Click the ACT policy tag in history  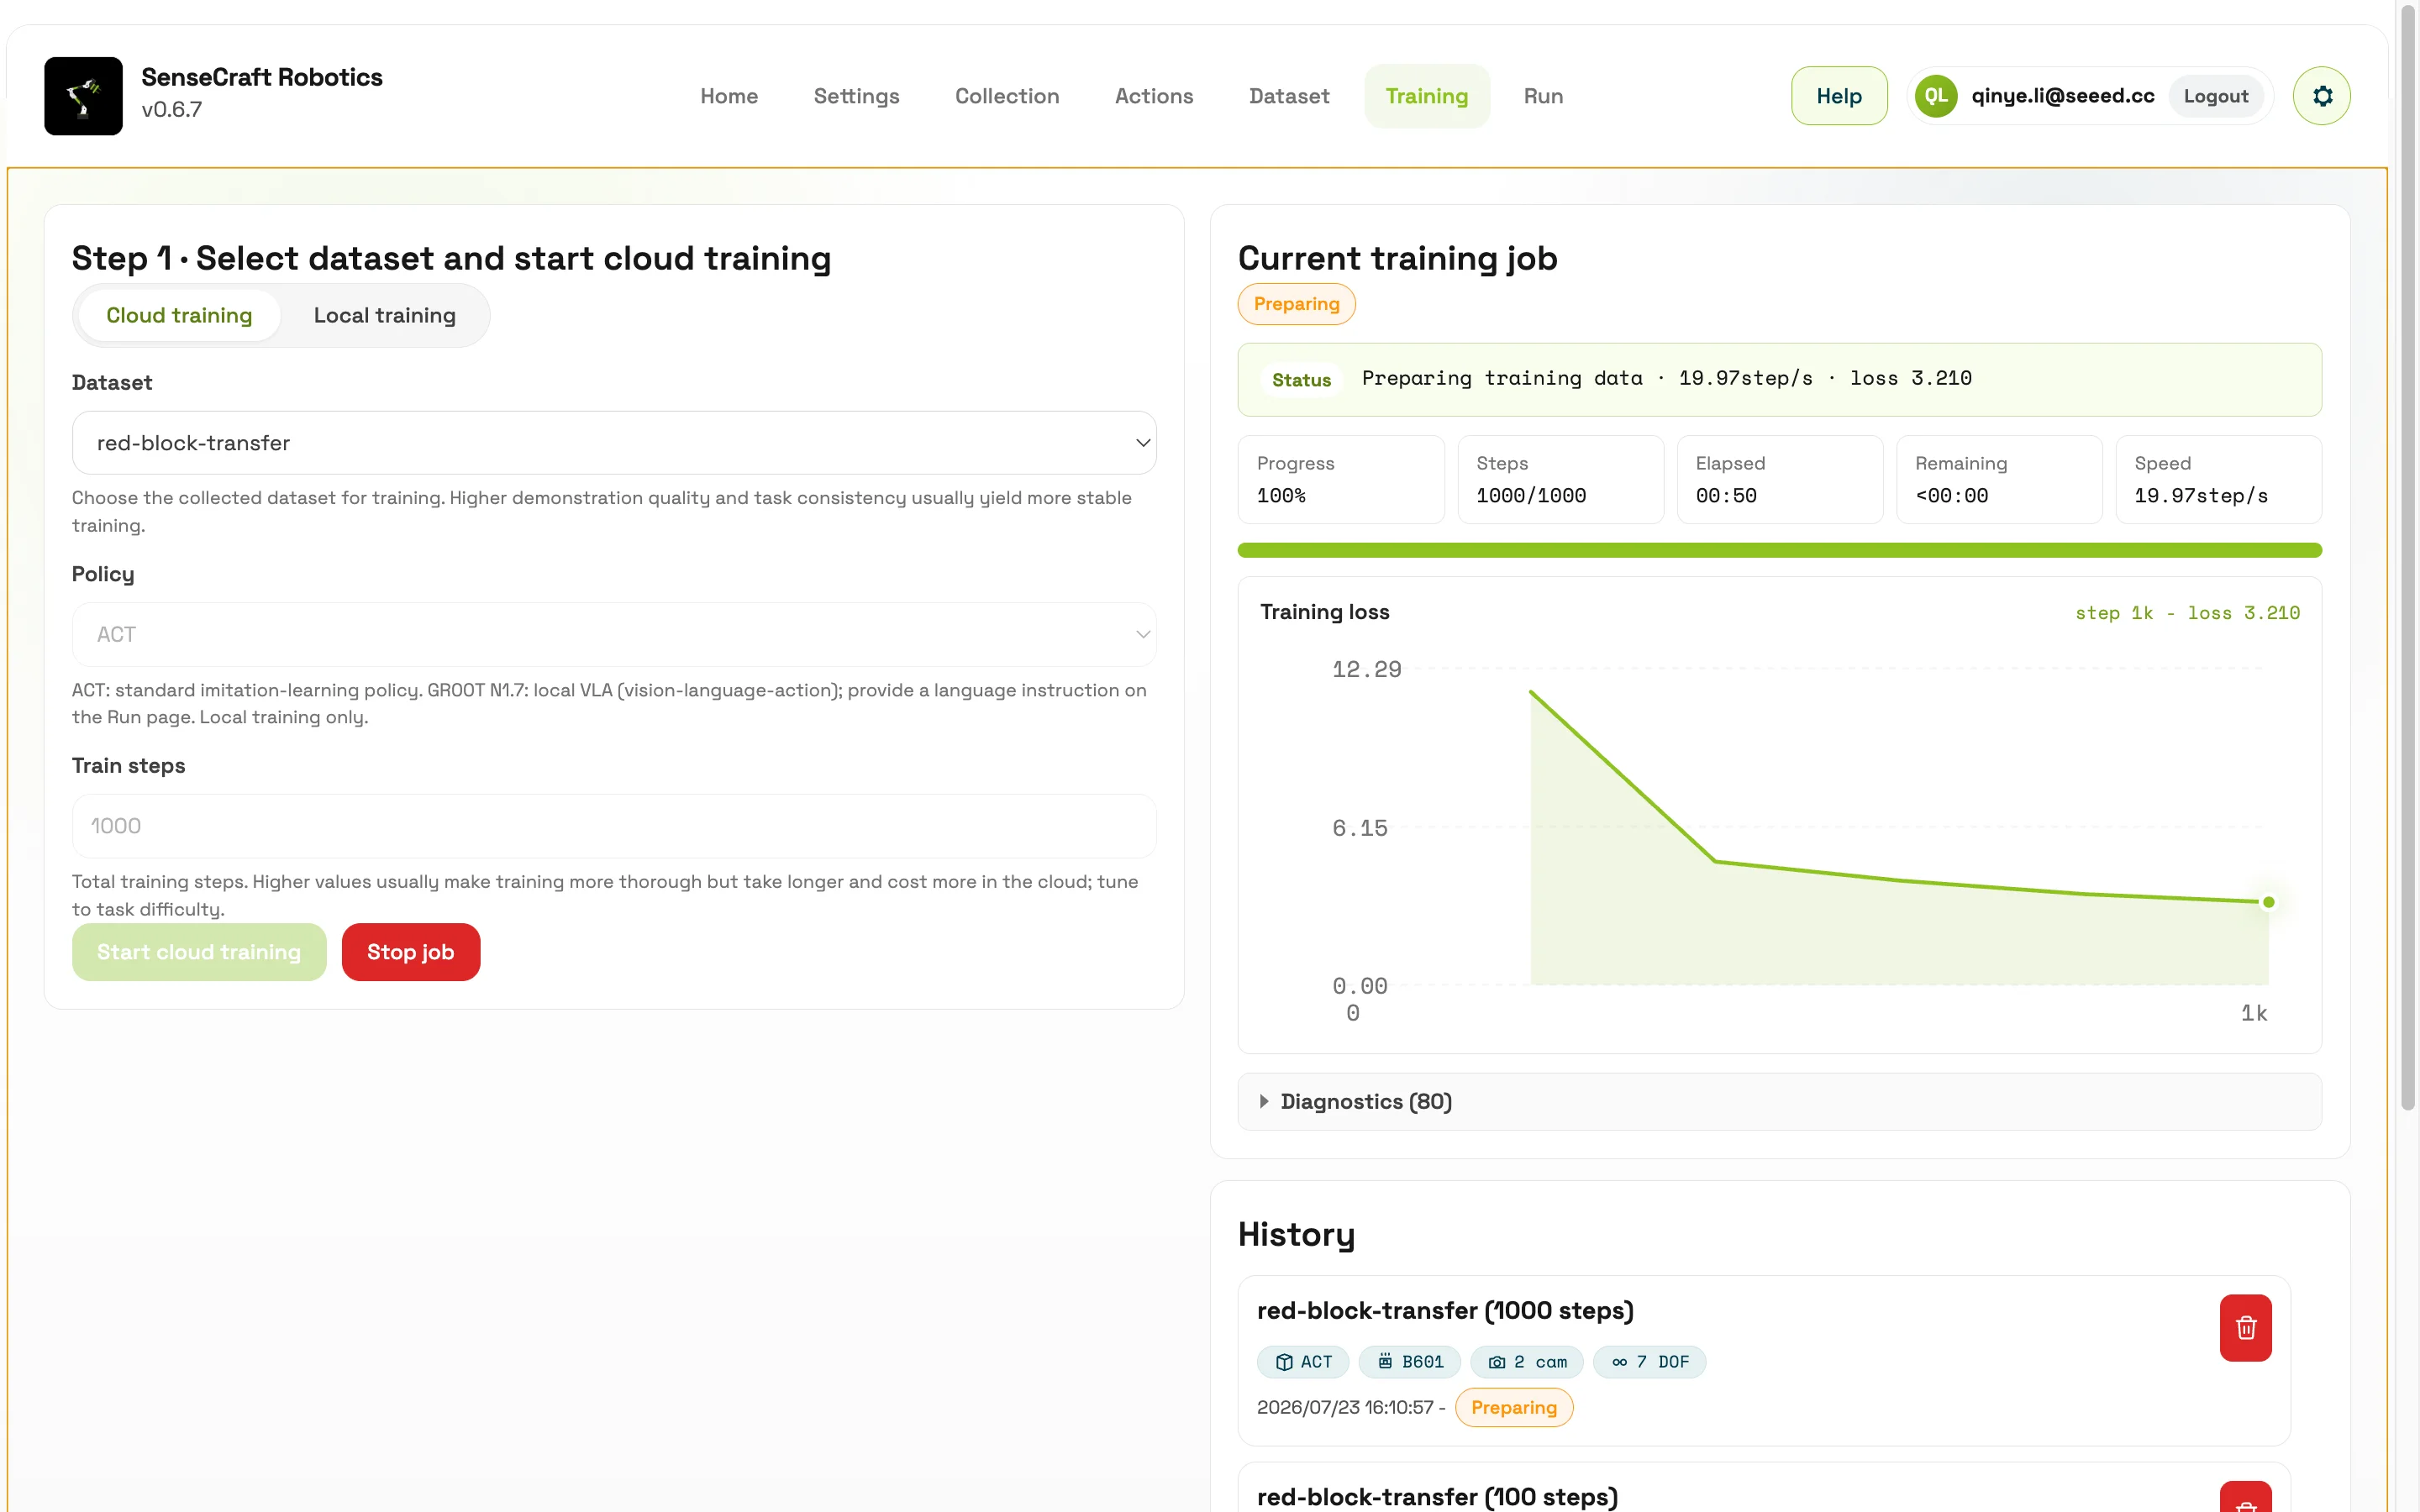coord(1303,1362)
